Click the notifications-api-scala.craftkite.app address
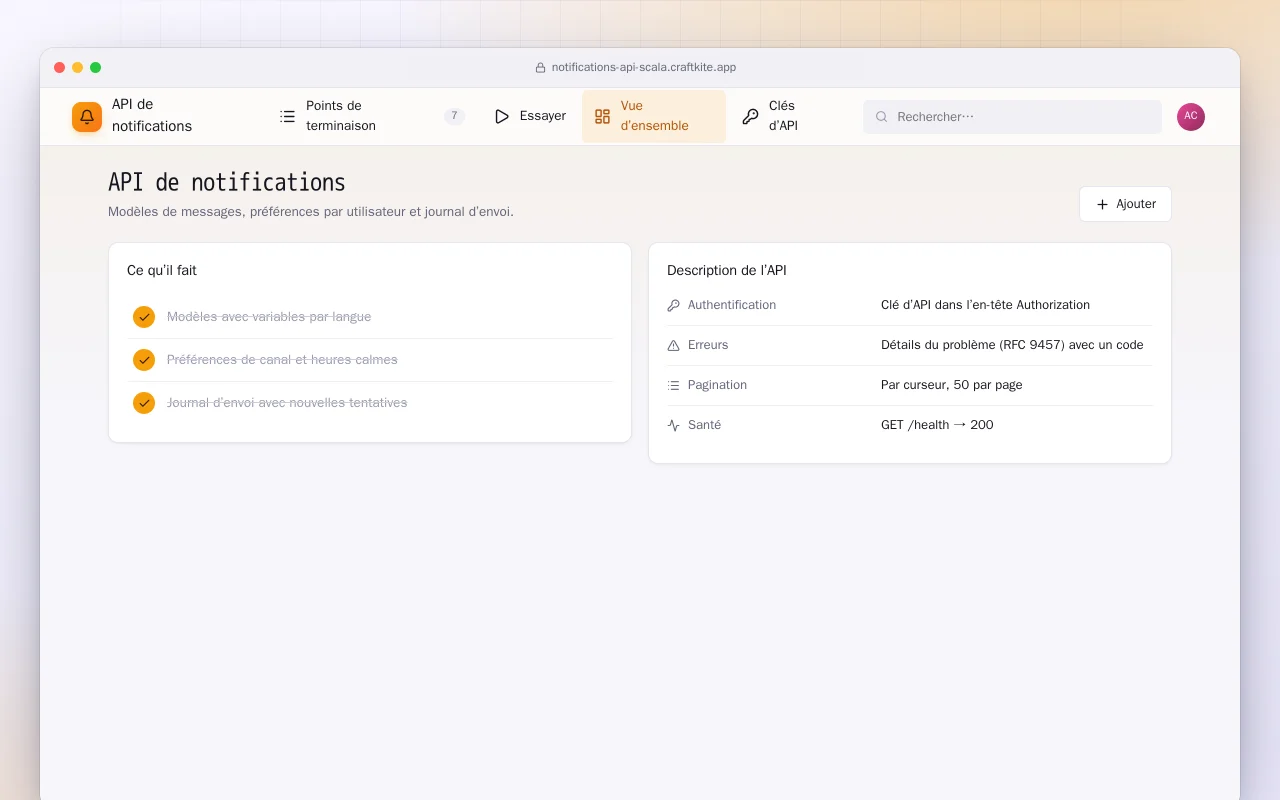 coord(644,68)
